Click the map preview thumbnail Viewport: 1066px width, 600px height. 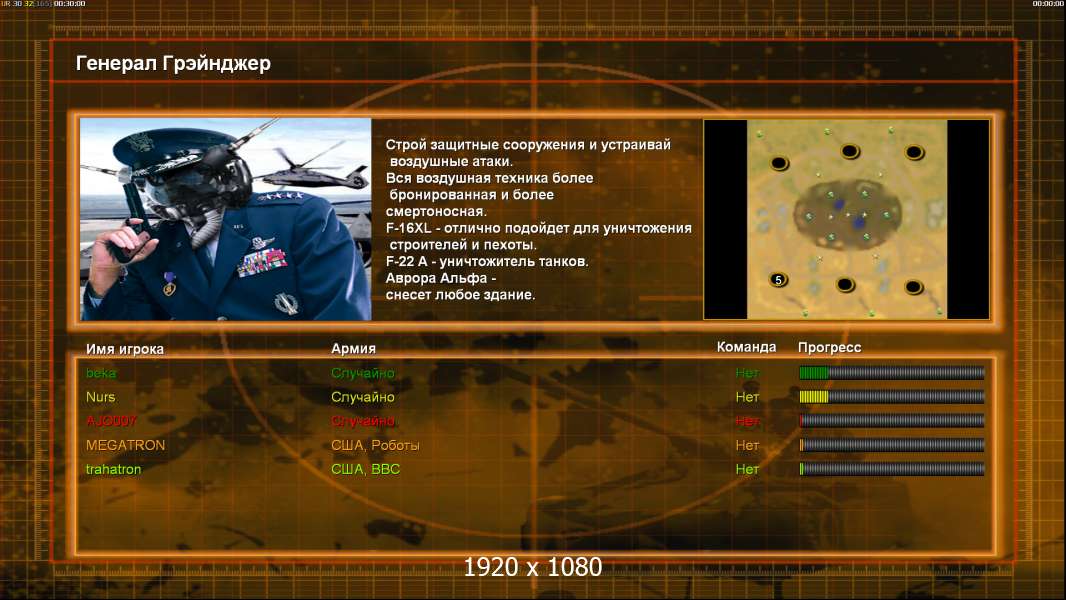(x=846, y=219)
